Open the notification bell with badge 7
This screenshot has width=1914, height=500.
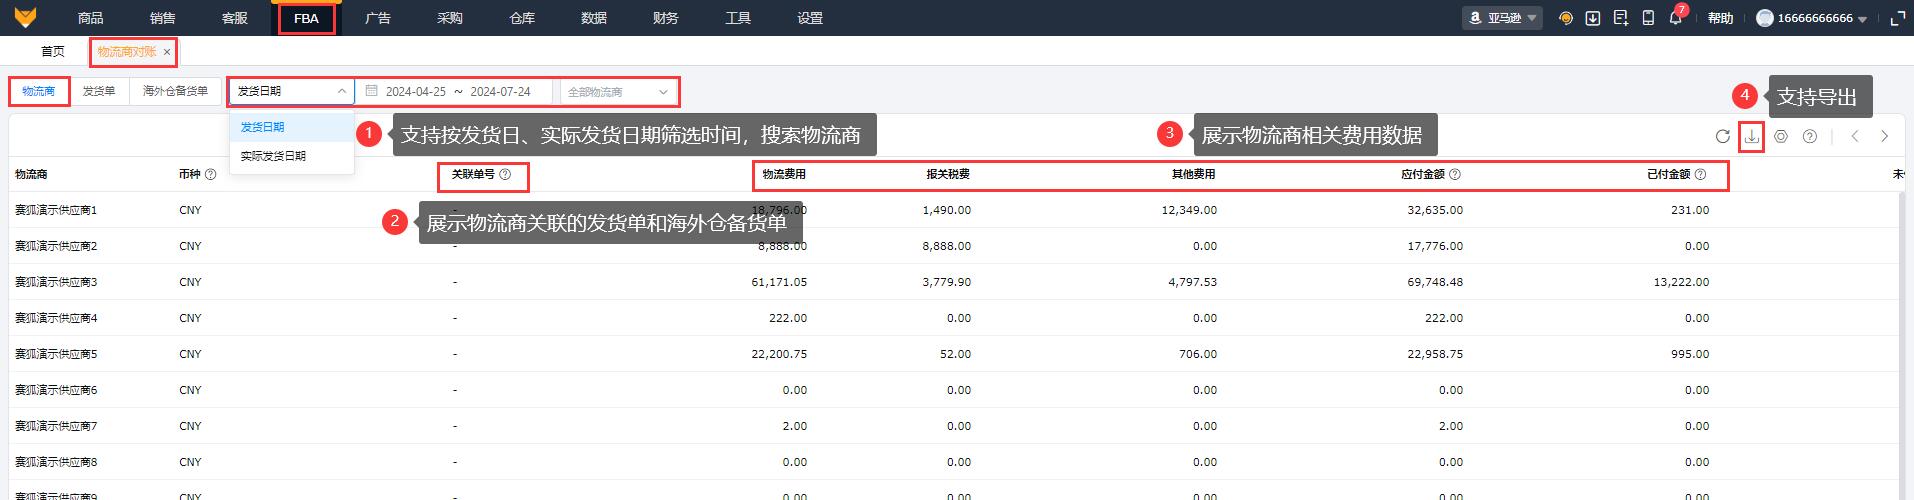pyautogui.click(x=1676, y=18)
